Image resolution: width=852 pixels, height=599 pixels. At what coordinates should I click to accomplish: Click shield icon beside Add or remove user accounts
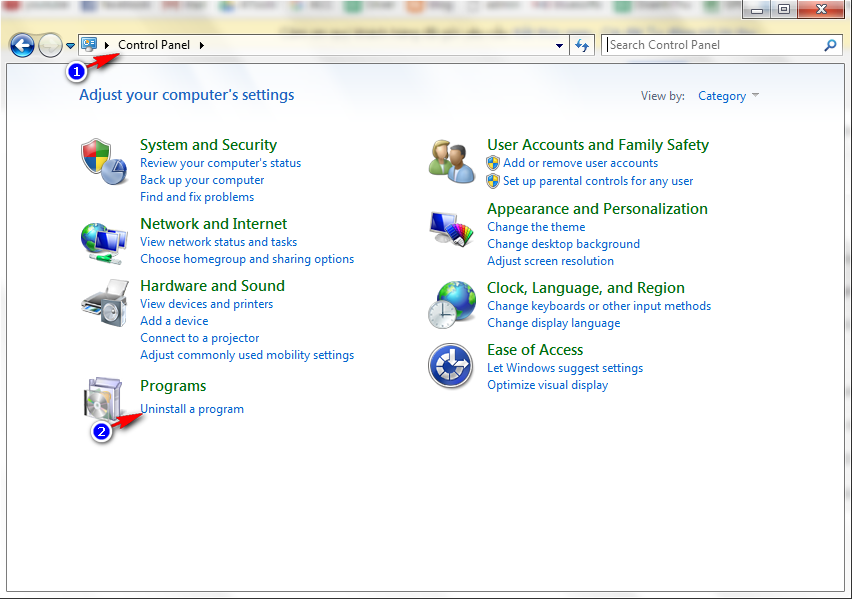493,163
